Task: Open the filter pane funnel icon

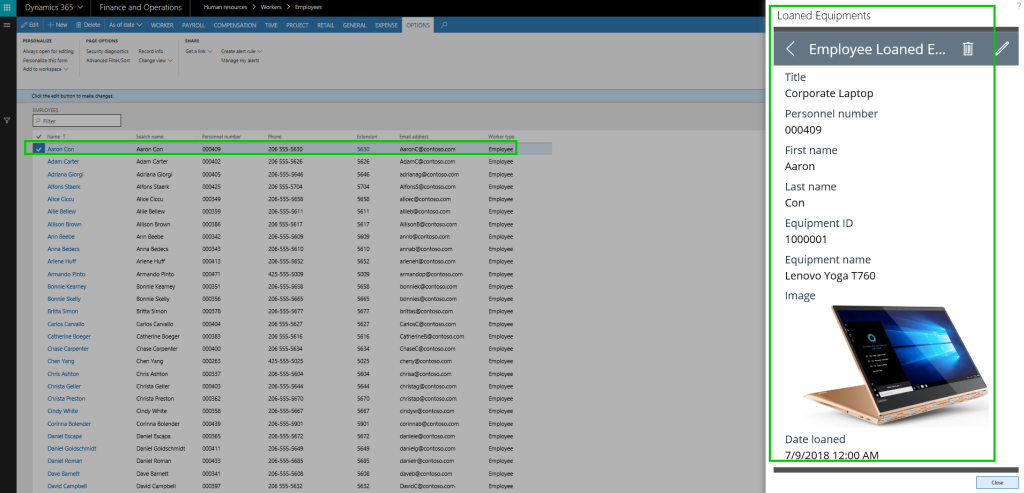Action: point(8,120)
